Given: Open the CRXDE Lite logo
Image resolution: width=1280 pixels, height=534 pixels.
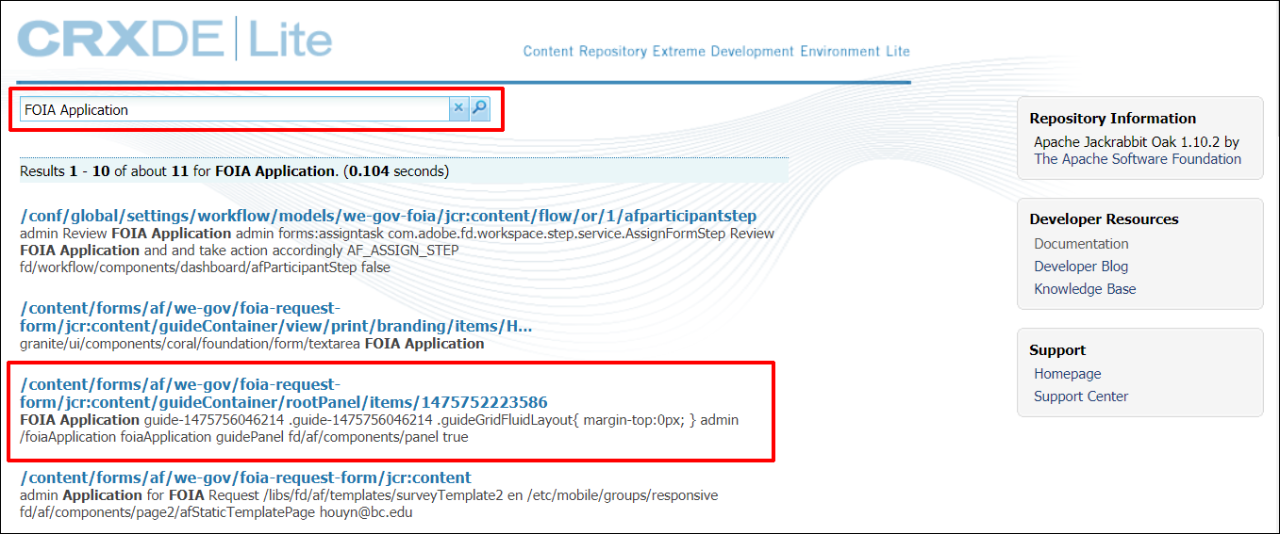Looking at the screenshot, I should click(175, 40).
